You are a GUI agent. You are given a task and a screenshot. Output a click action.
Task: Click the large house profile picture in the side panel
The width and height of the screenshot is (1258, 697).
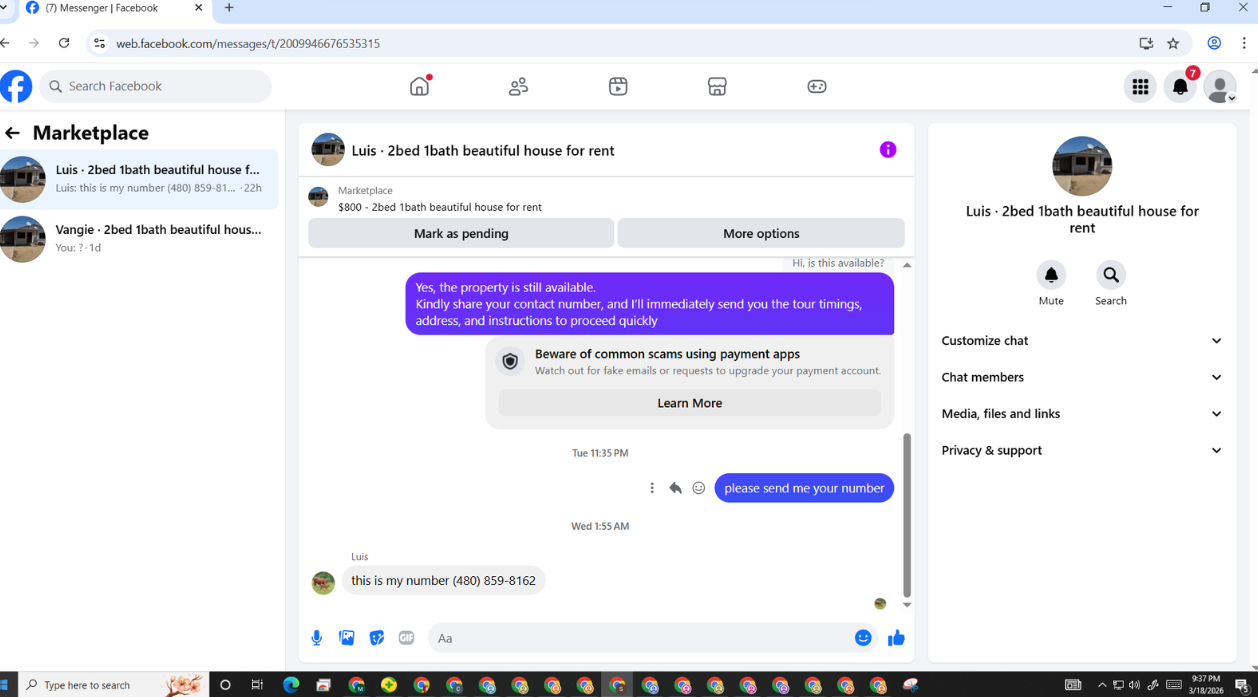1082,166
